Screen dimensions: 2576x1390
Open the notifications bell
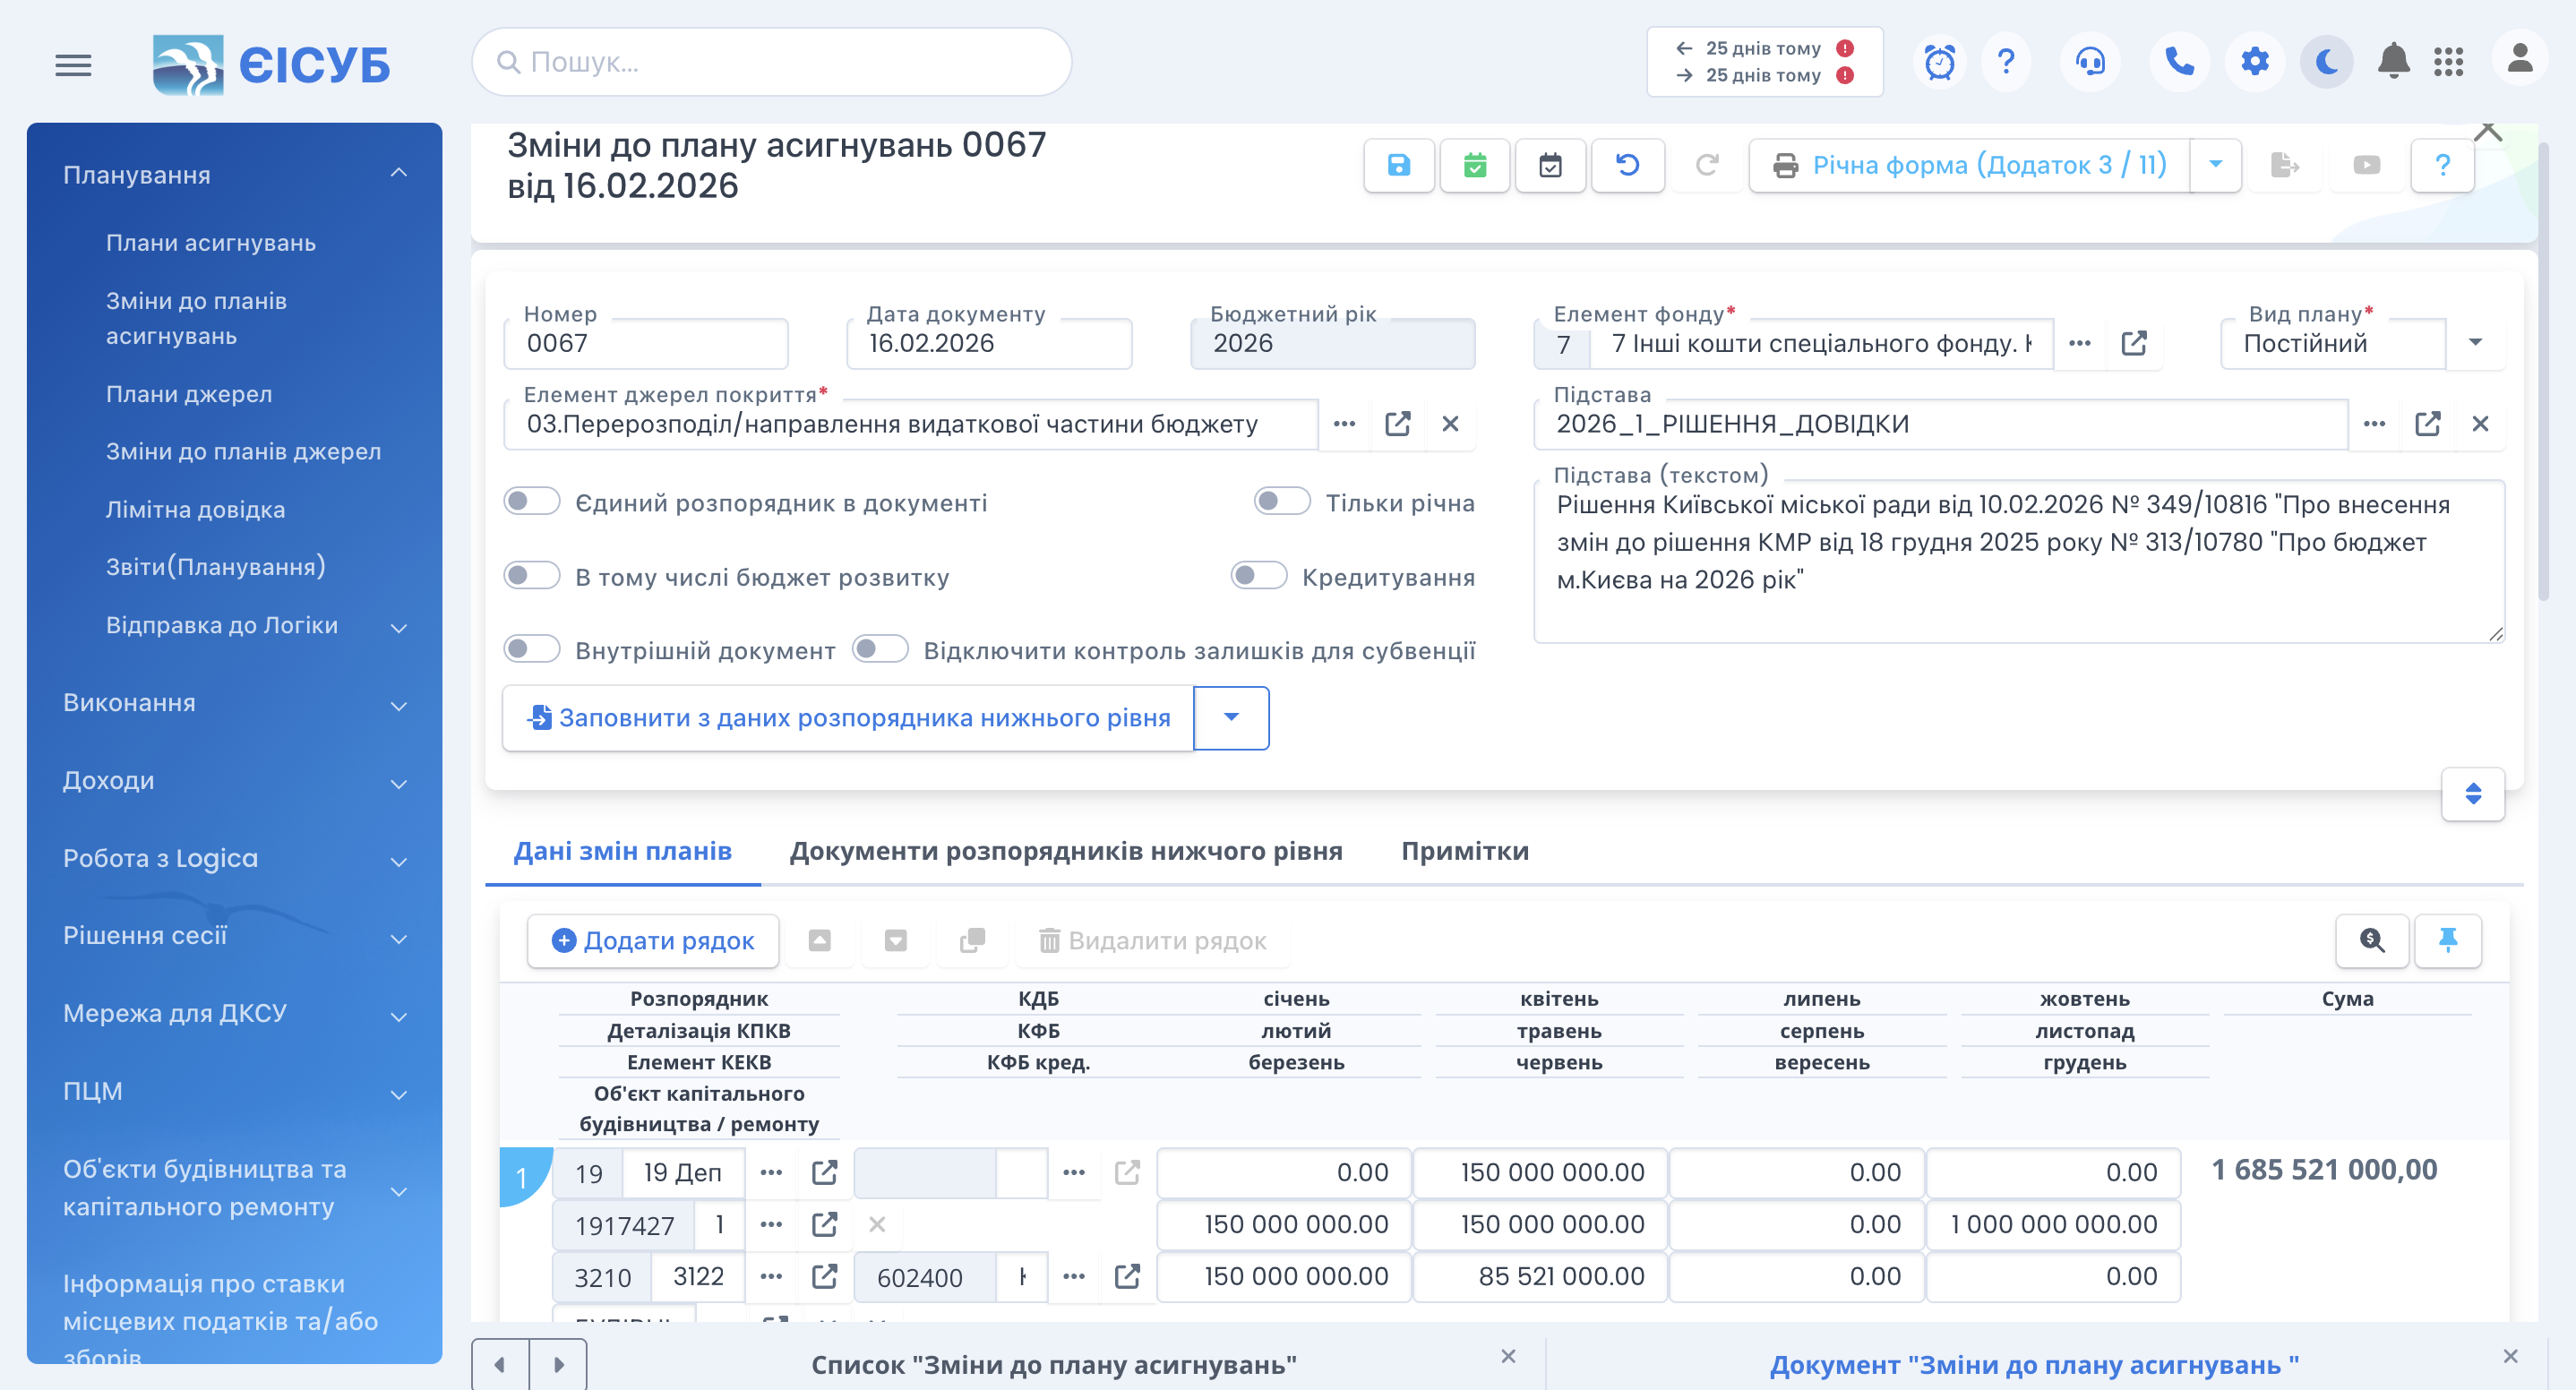tap(2393, 62)
